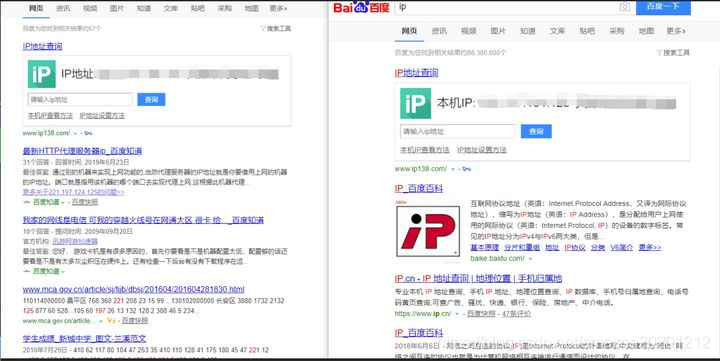The height and width of the screenshot is (361, 720).
Task: Open 图片 tab in left window
Action: tap(117, 8)
